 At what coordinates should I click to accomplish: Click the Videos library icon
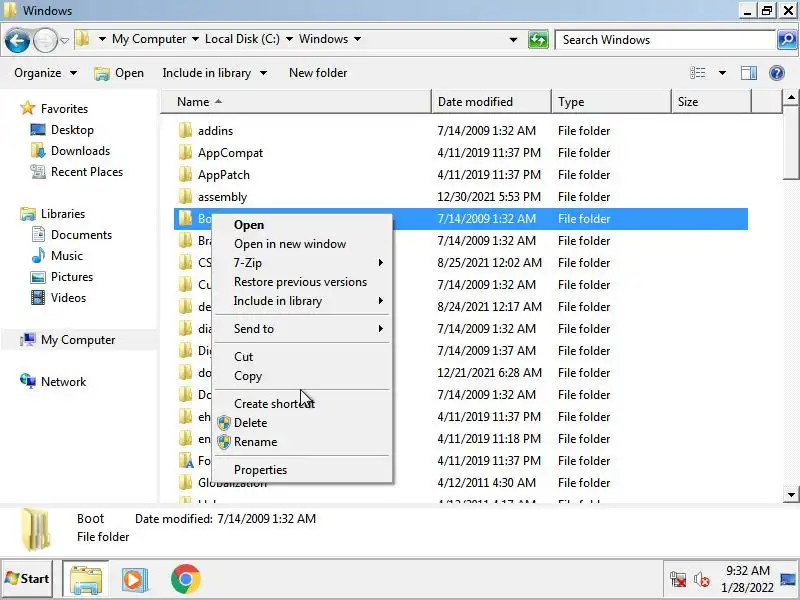38,297
